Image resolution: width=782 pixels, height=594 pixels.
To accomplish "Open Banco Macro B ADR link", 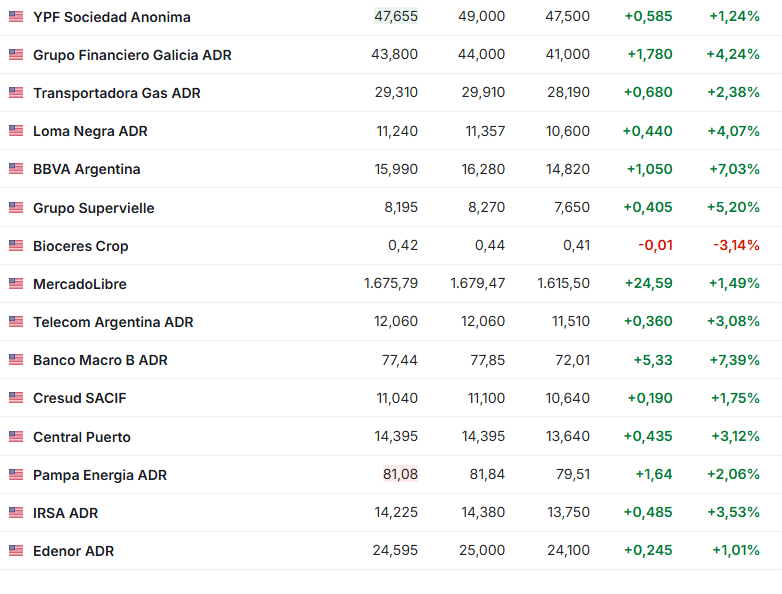I will pyautogui.click(x=100, y=360).
